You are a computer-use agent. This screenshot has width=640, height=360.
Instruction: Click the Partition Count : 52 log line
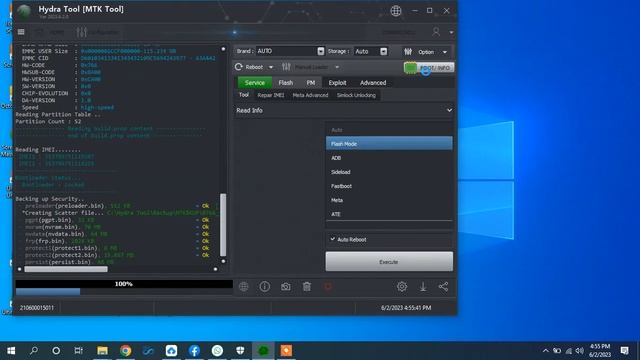tap(48, 122)
